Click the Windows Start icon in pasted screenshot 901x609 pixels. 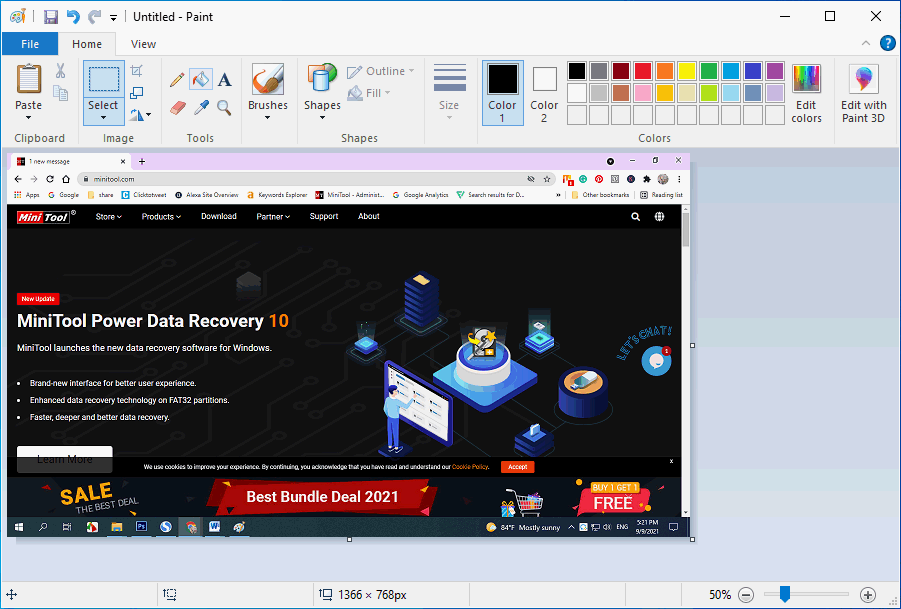(x=18, y=527)
